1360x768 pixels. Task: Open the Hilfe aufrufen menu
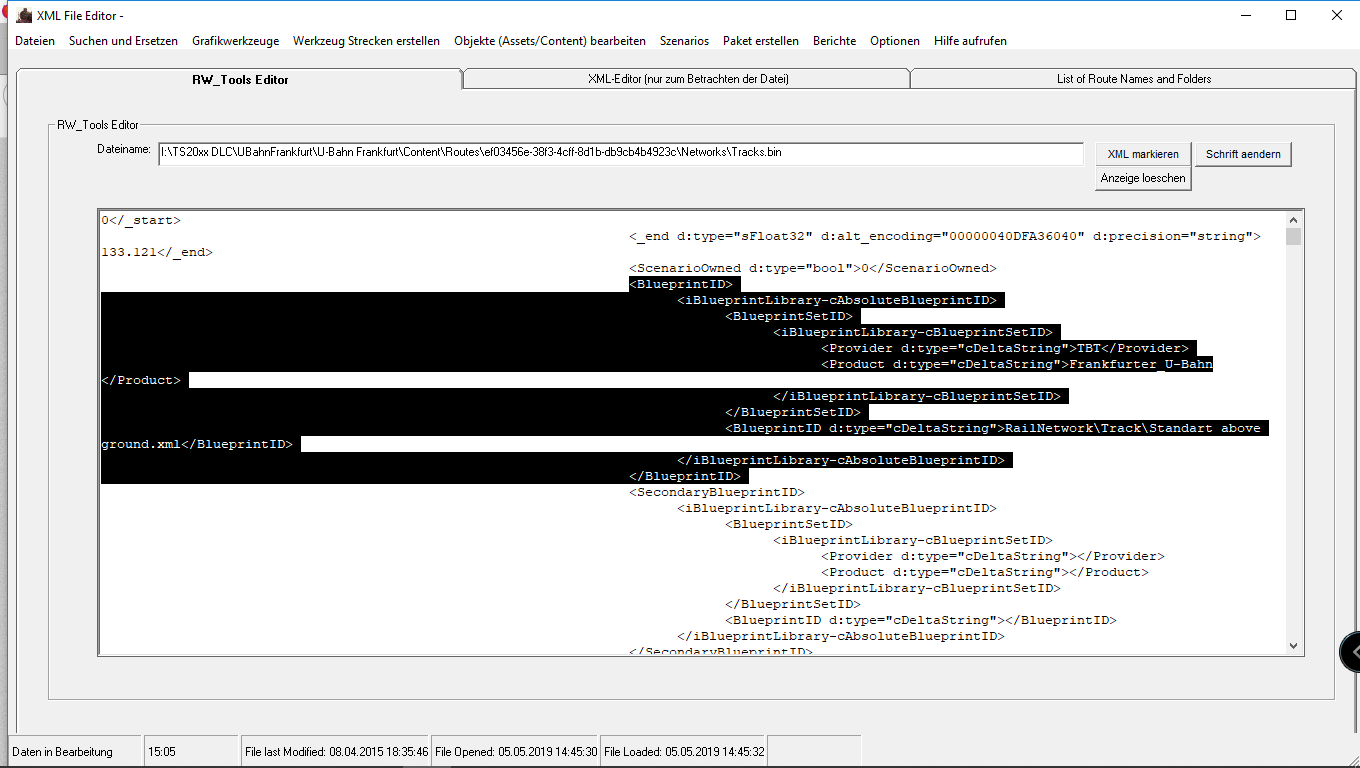(970, 41)
